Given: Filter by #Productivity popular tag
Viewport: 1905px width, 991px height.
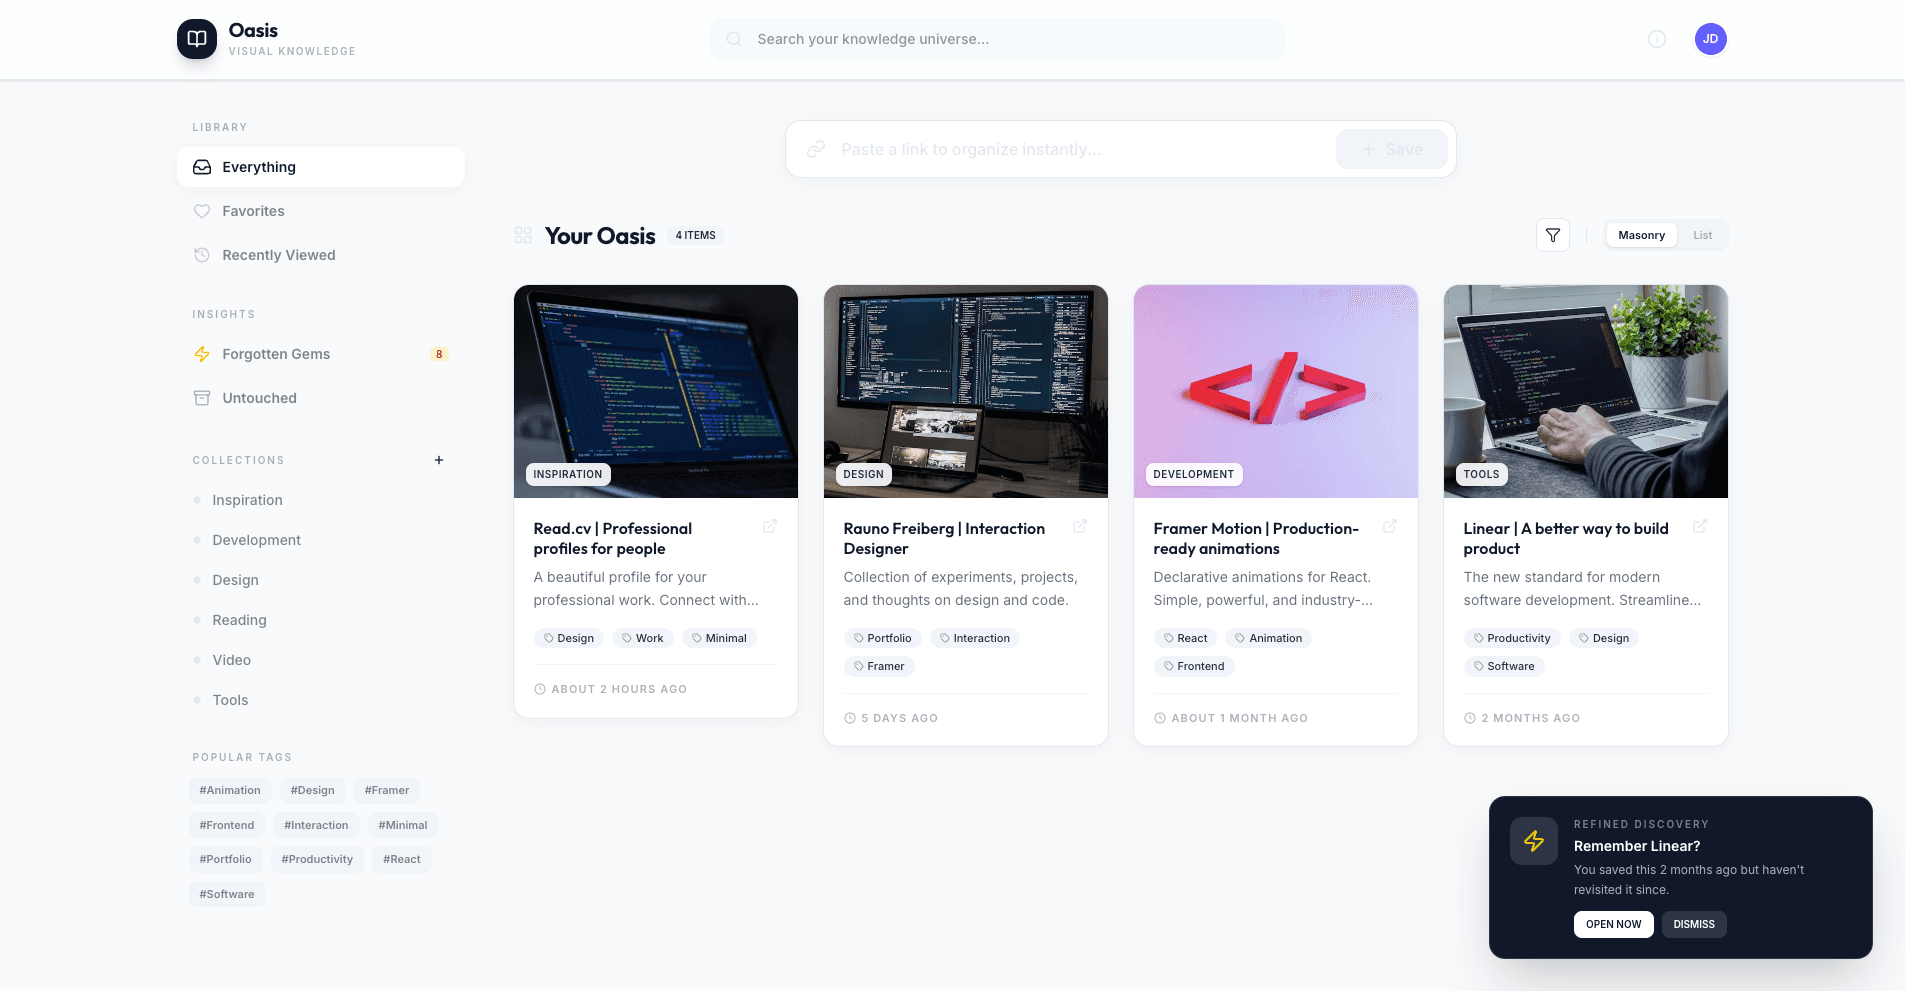Looking at the screenshot, I should pos(317,859).
